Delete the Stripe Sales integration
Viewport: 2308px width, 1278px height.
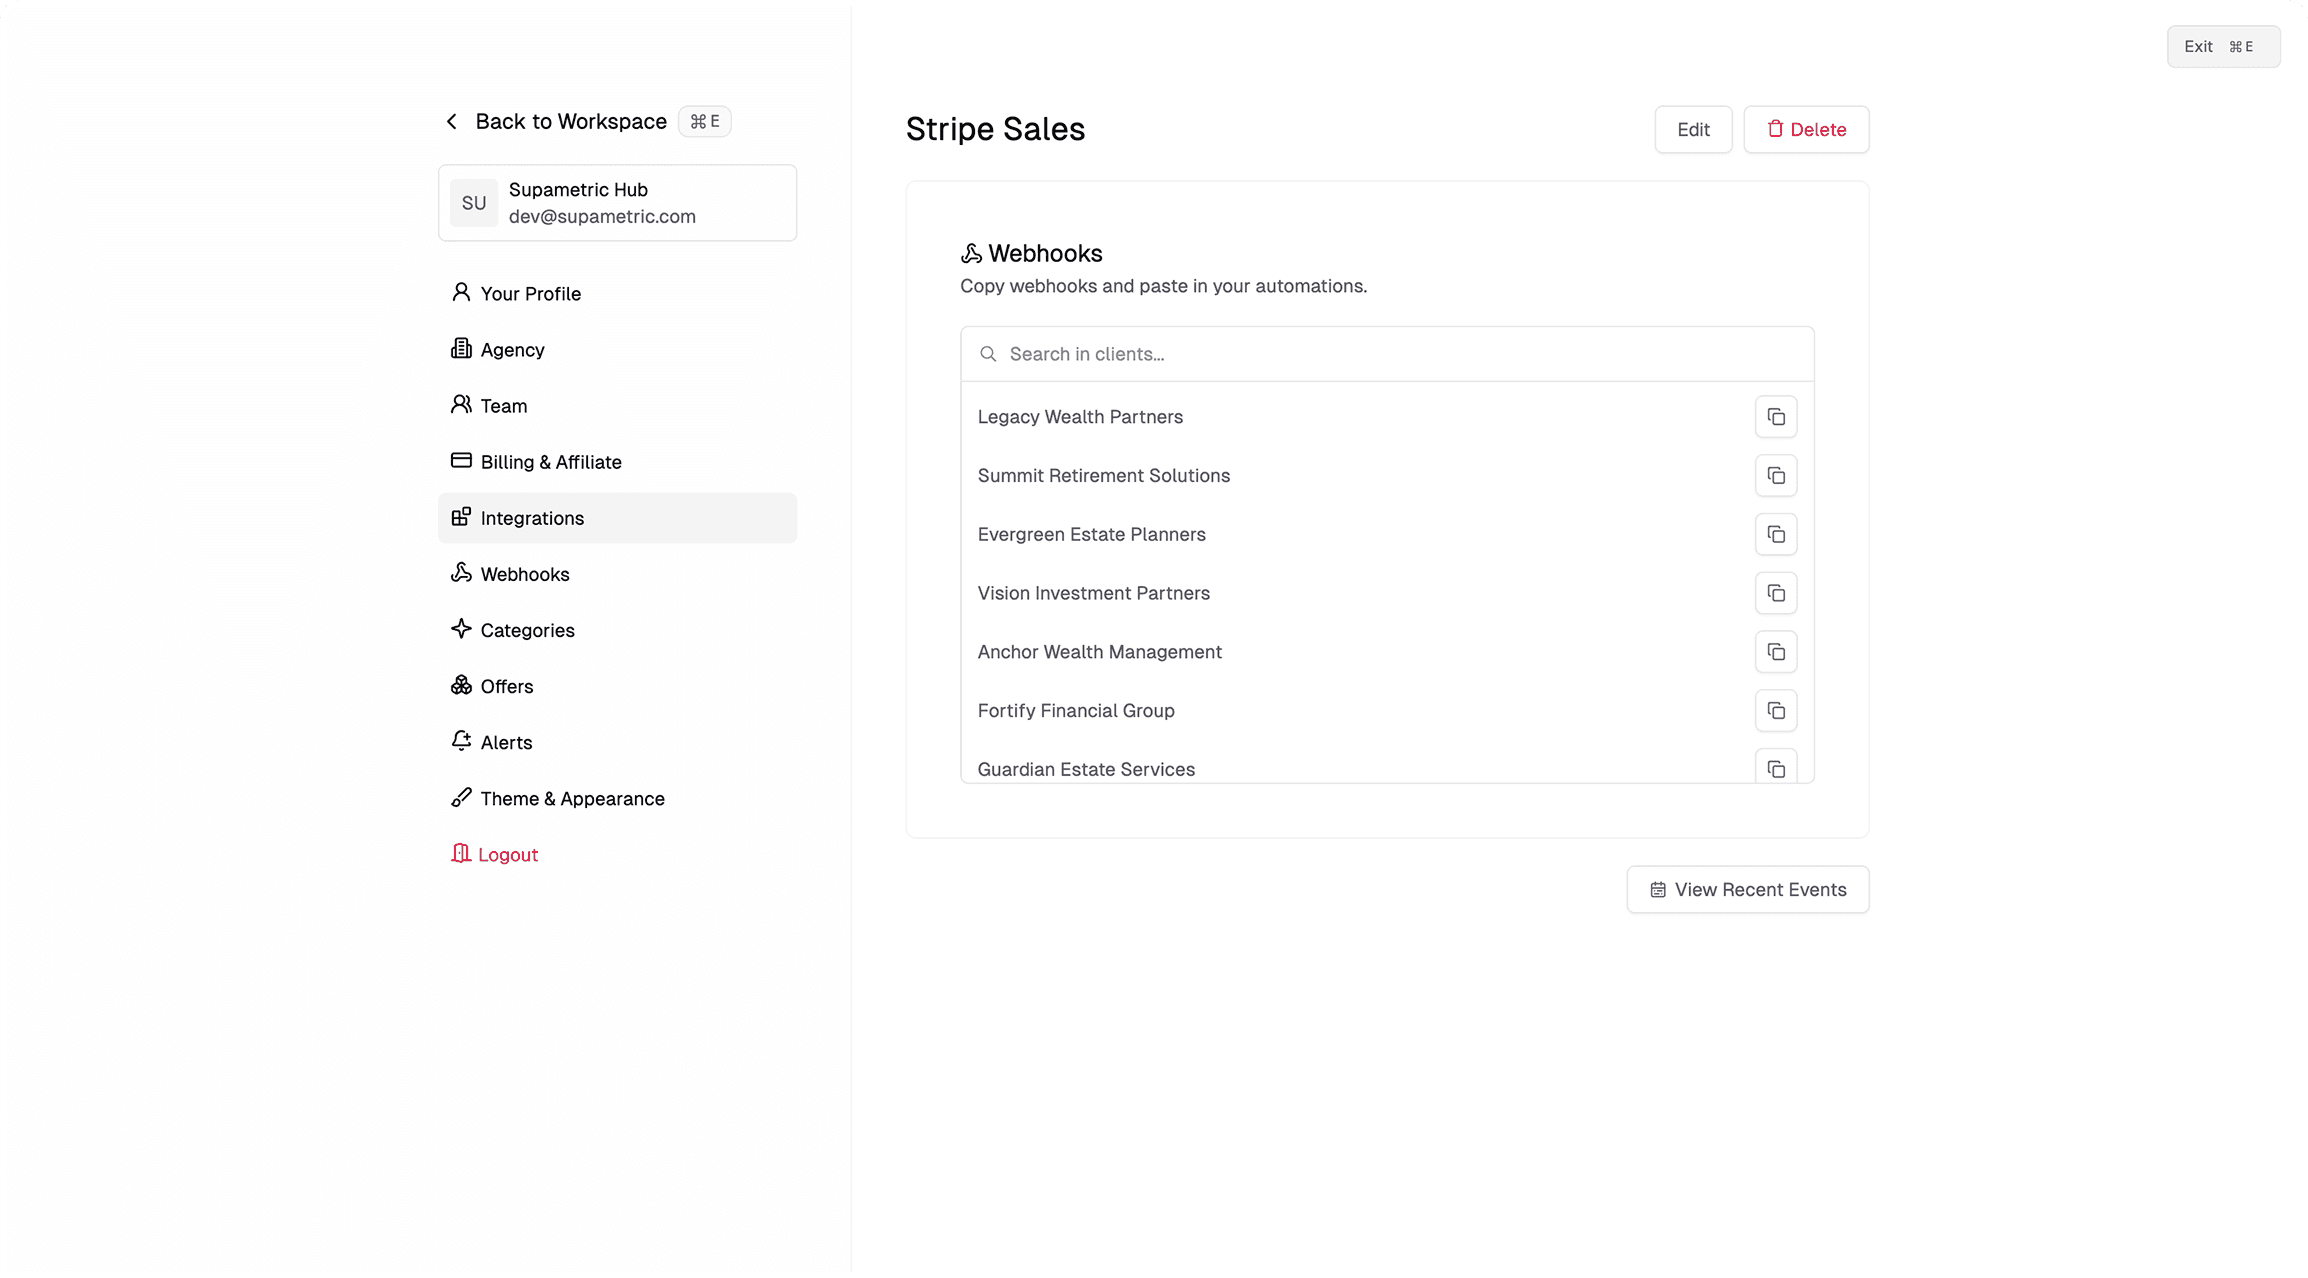(1805, 130)
